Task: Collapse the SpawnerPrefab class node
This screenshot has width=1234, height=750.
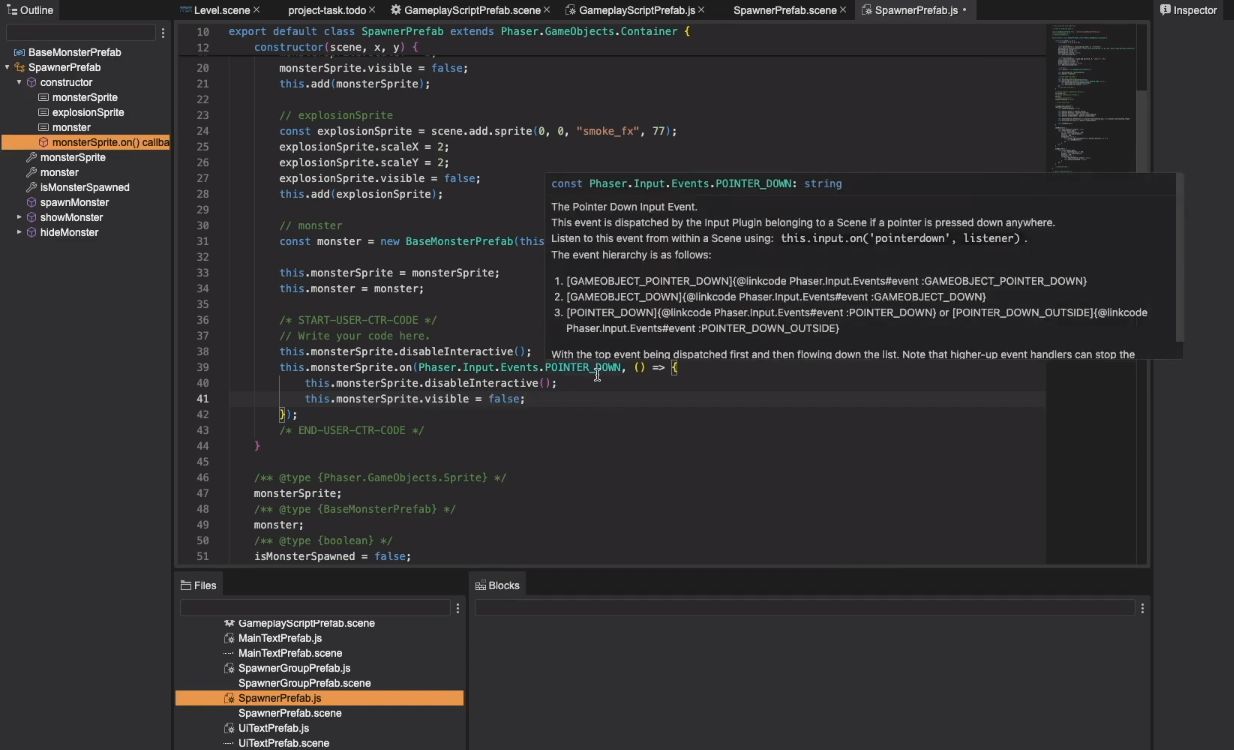Action: tap(7, 67)
